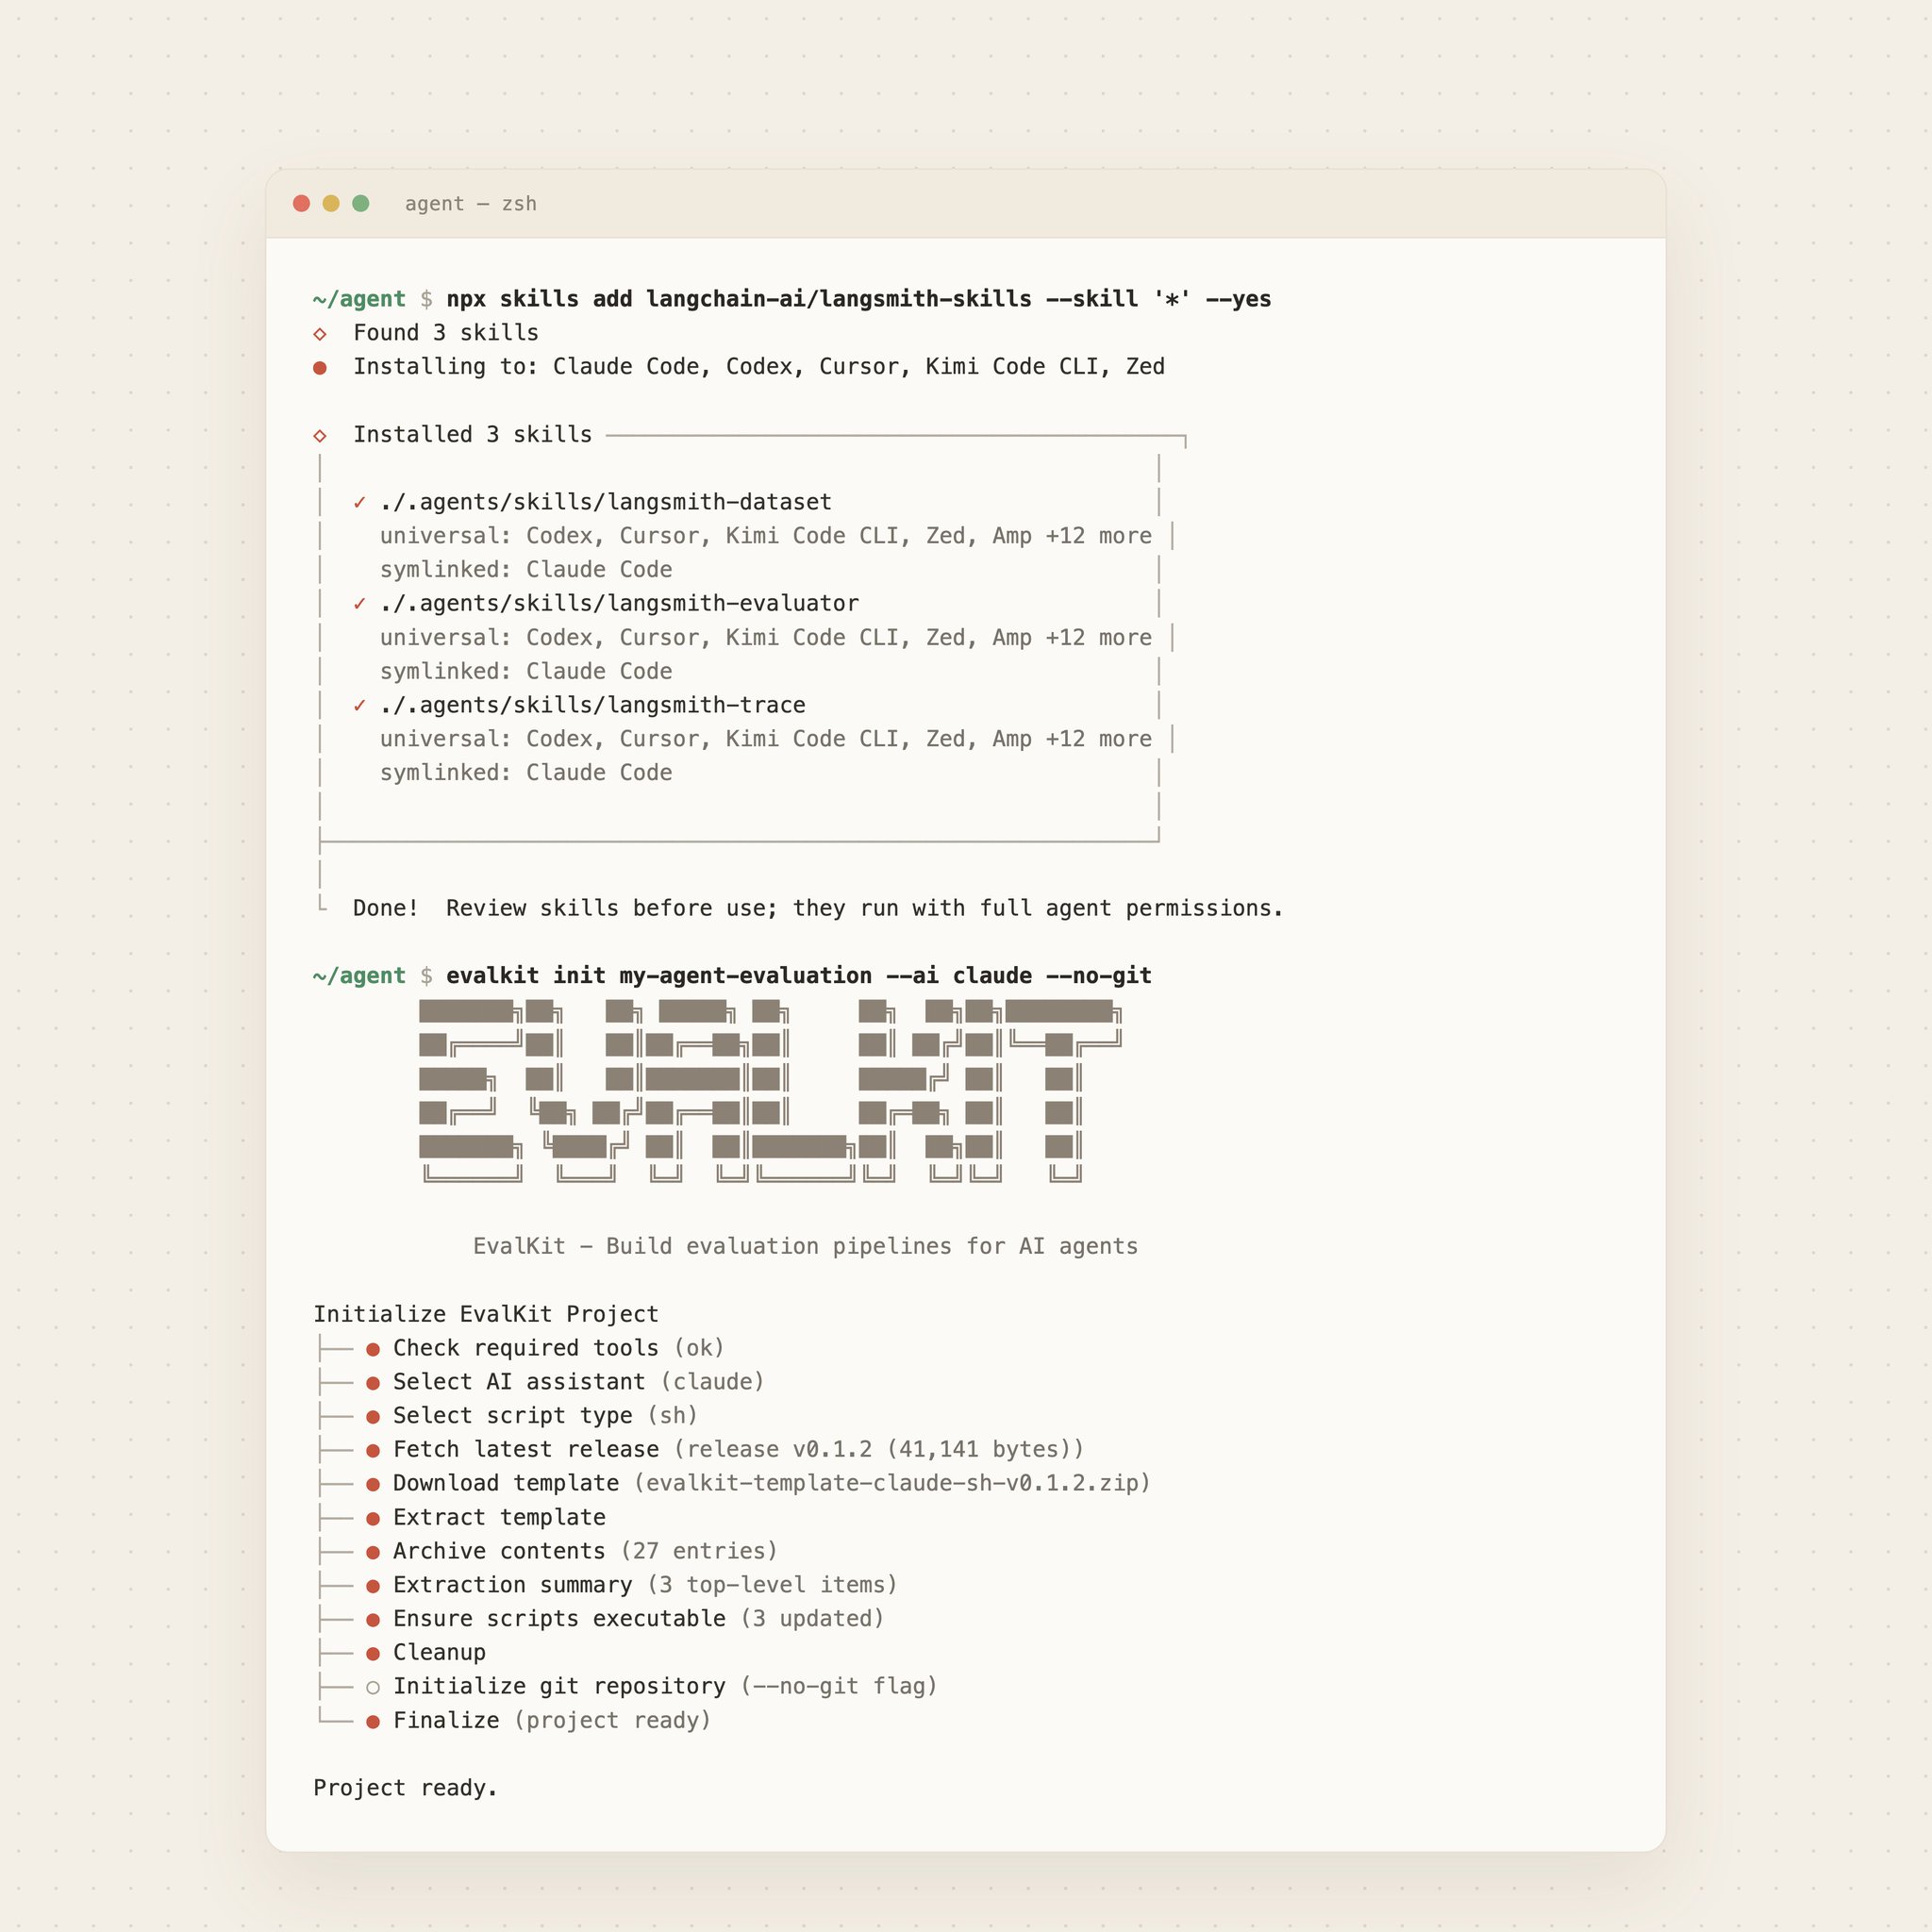The width and height of the screenshot is (1932, 1932).
Task: Click the 'Done! Review skills before use' message
Action: click(818, 909)
